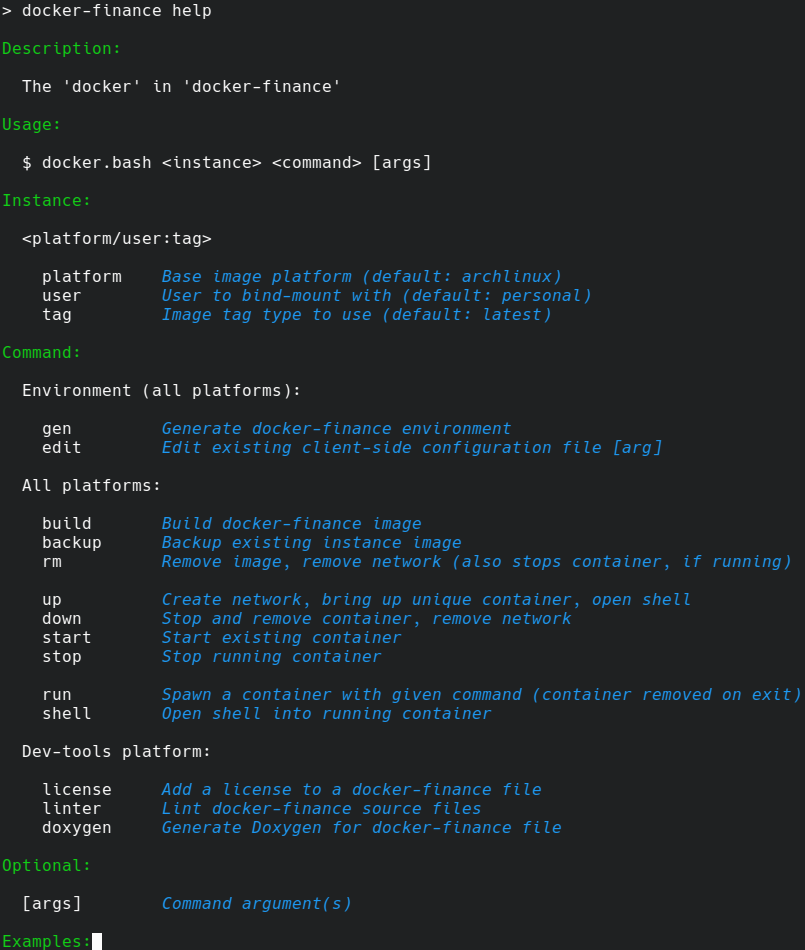This screenshot has width=805, height=950.
Task: Click the '[args]' optional entry
Action: coord(51,903)
